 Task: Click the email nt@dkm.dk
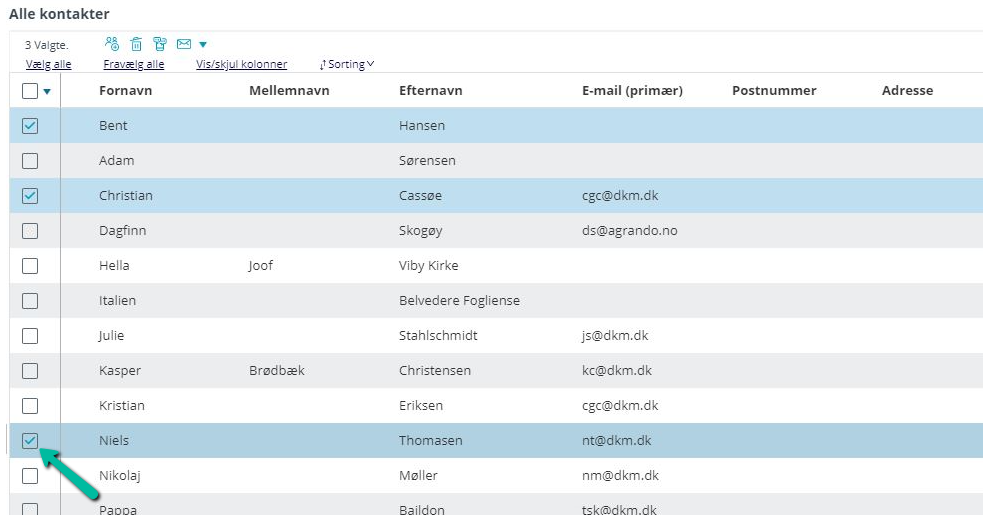pos(616,440)
